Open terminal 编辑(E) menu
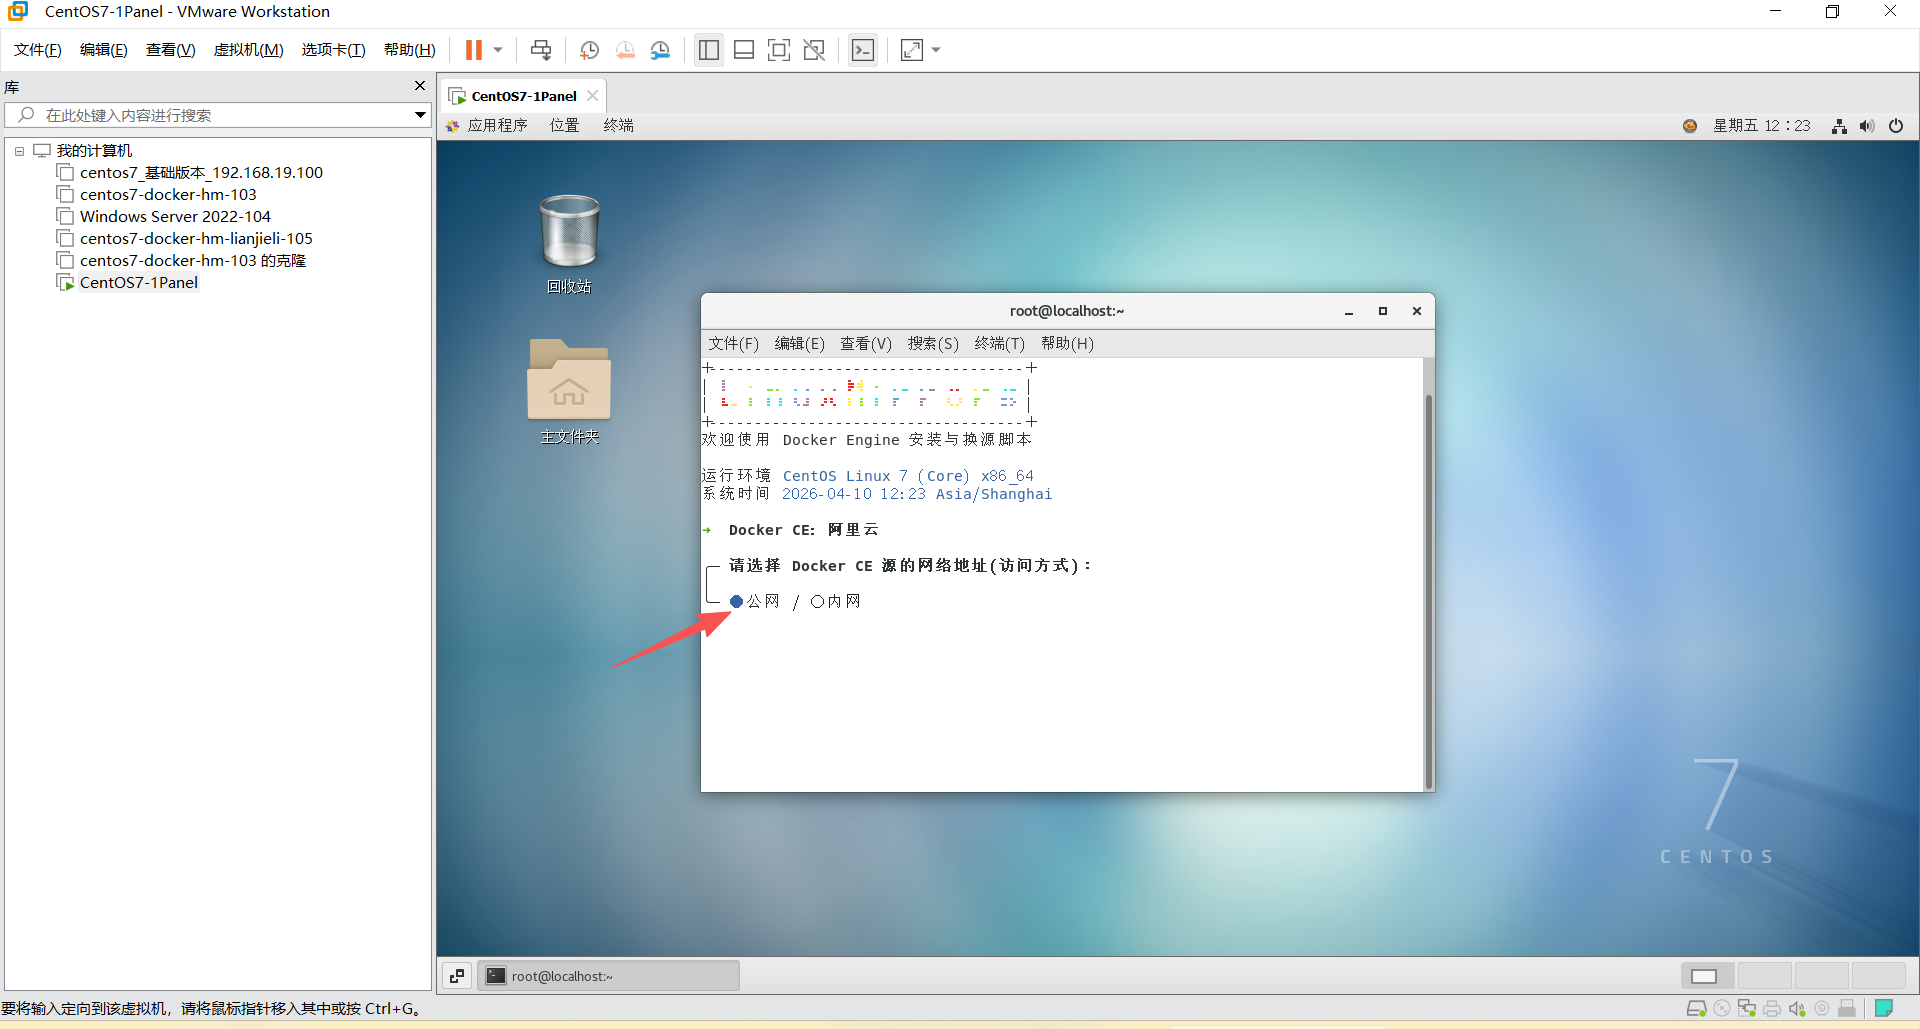1920x1029 pixels. click(799, 343)
